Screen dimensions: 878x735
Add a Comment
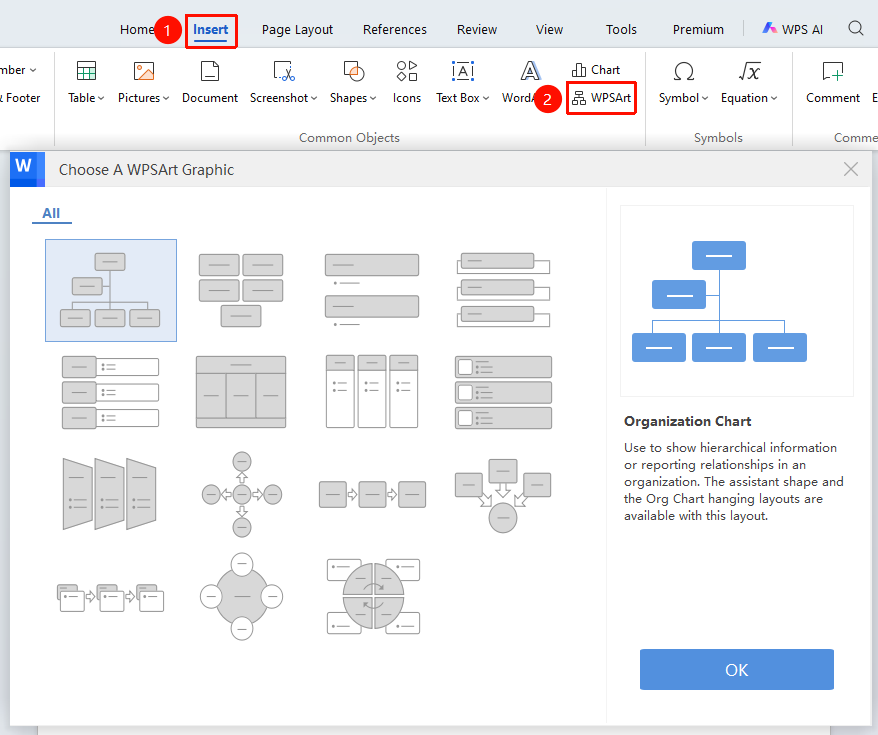833,83
